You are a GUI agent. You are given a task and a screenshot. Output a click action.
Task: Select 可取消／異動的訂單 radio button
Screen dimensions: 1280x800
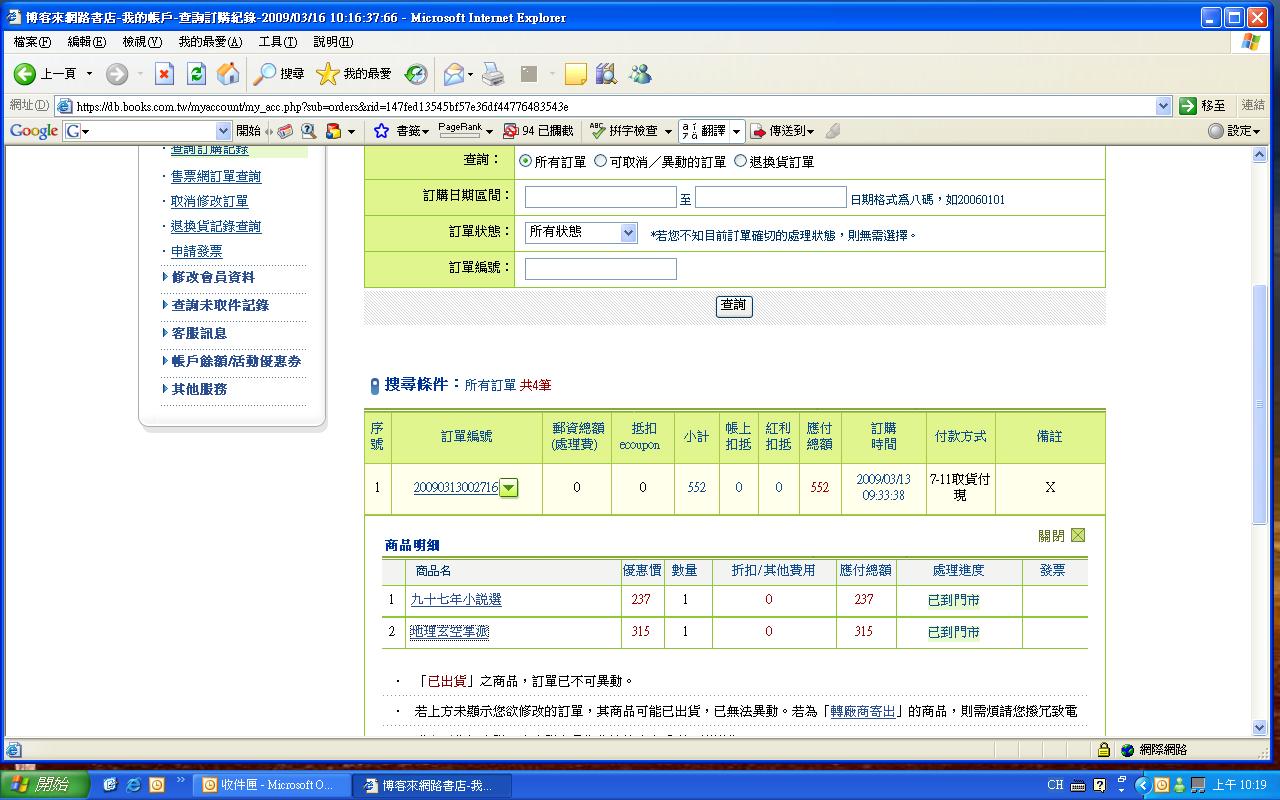point(600,161)
